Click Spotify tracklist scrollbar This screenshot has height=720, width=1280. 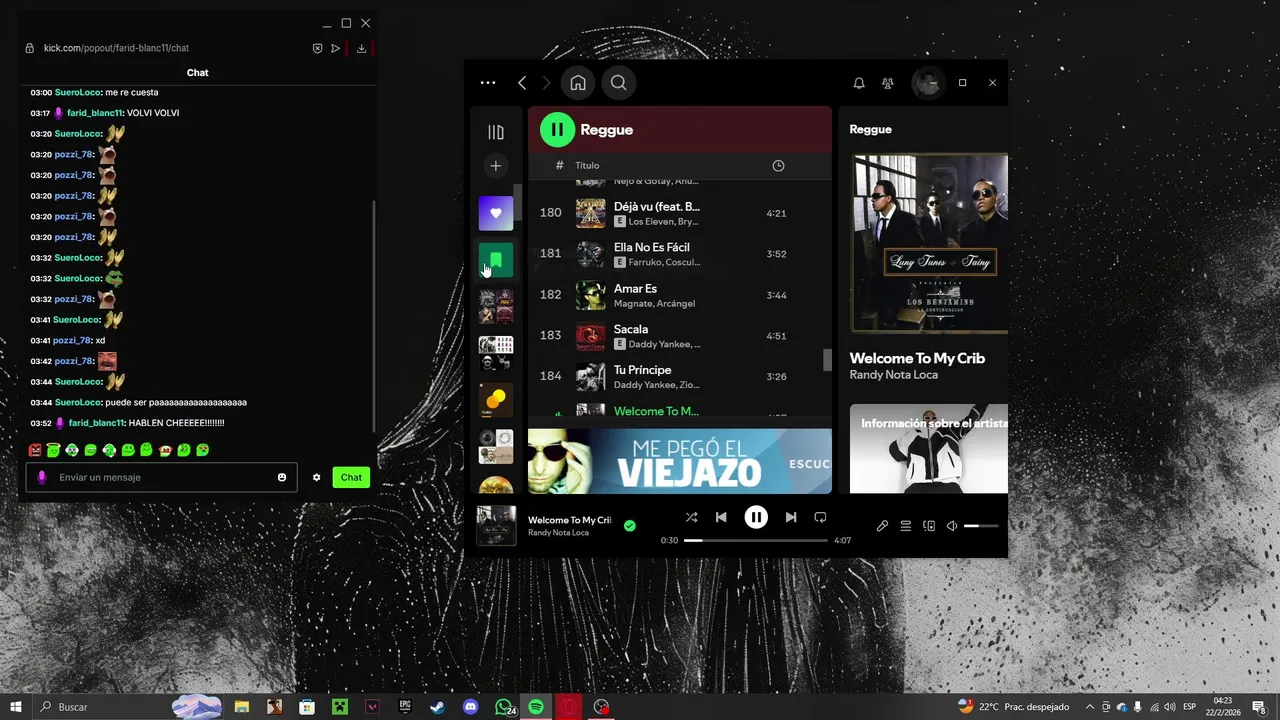(827, 360)
